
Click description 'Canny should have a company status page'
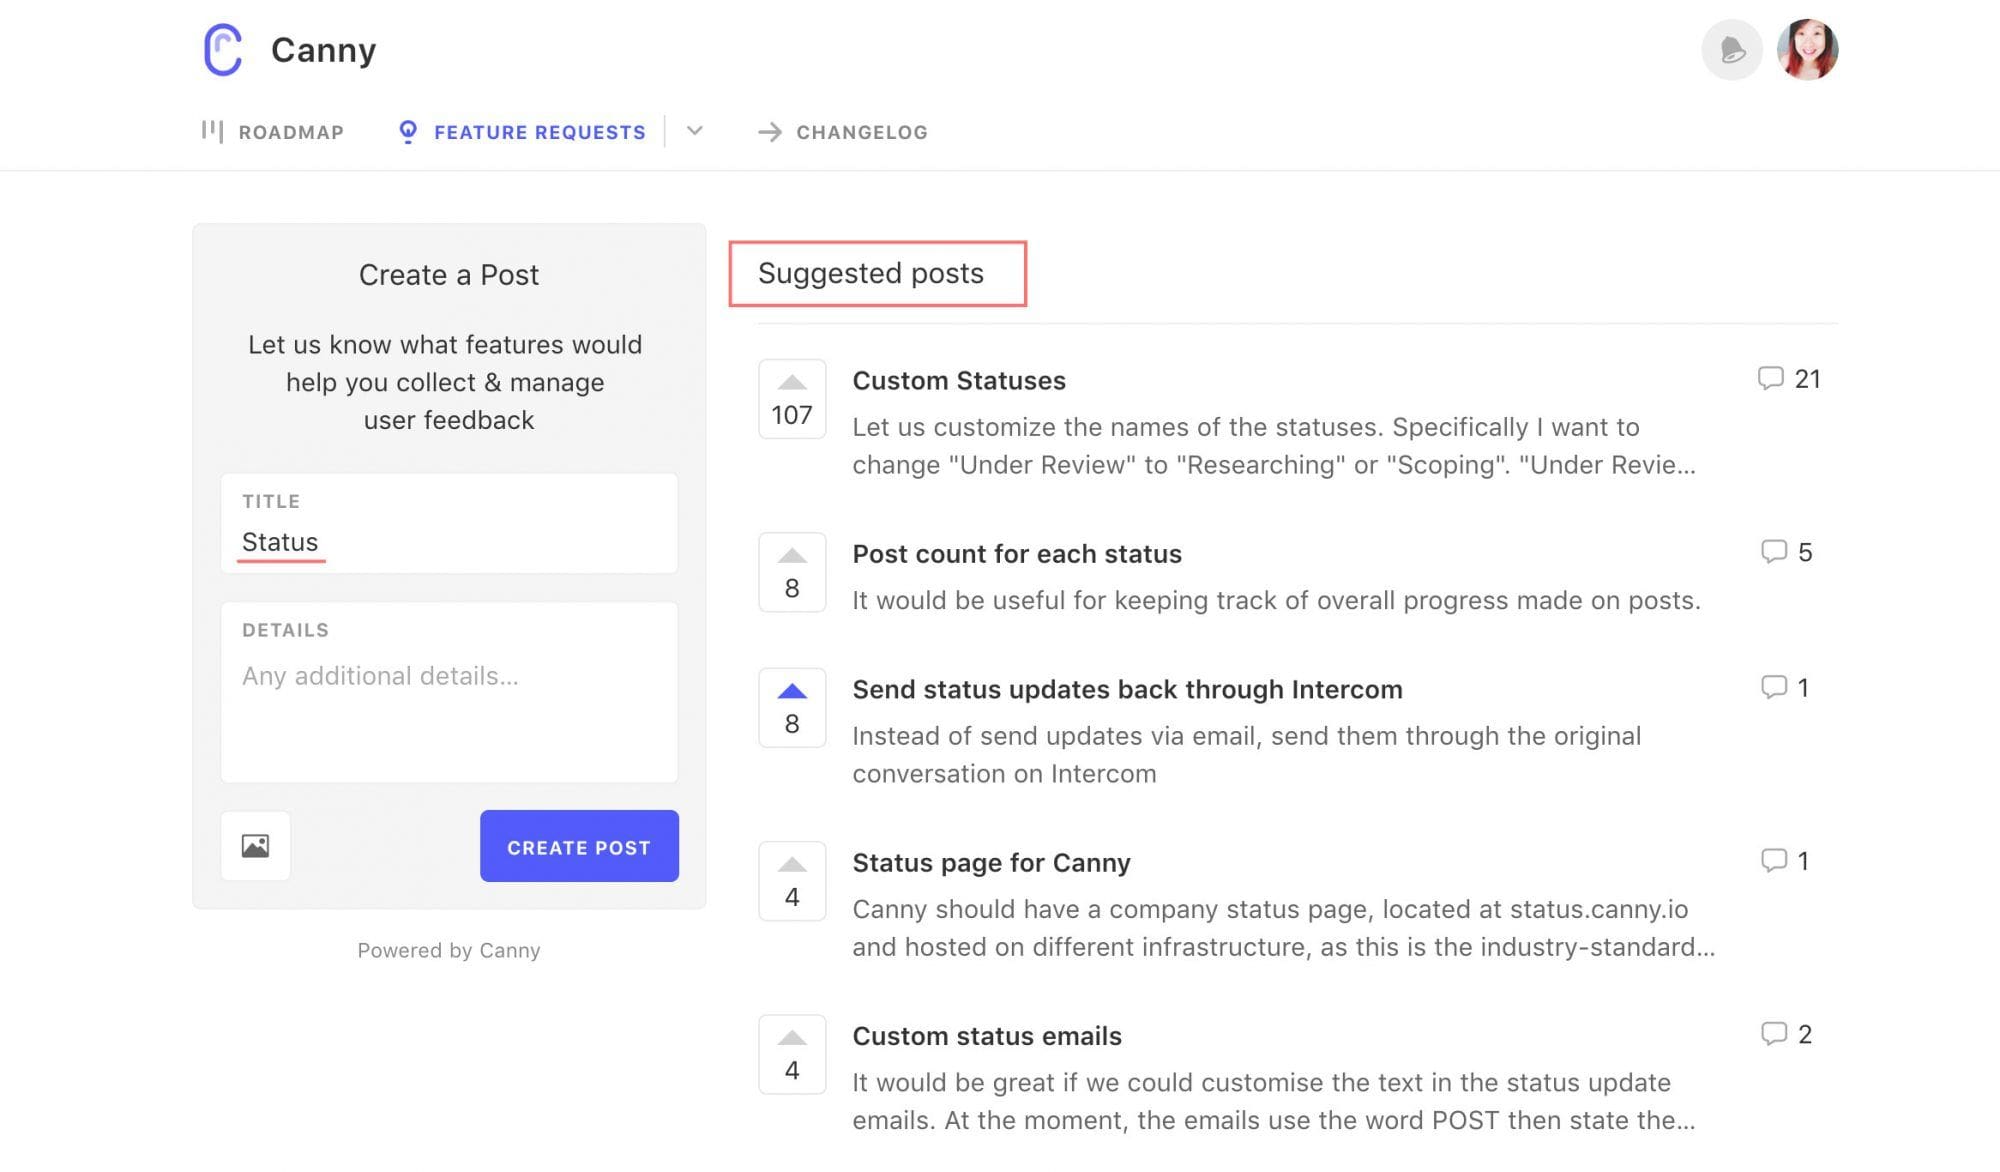[x=1284, y=928]
